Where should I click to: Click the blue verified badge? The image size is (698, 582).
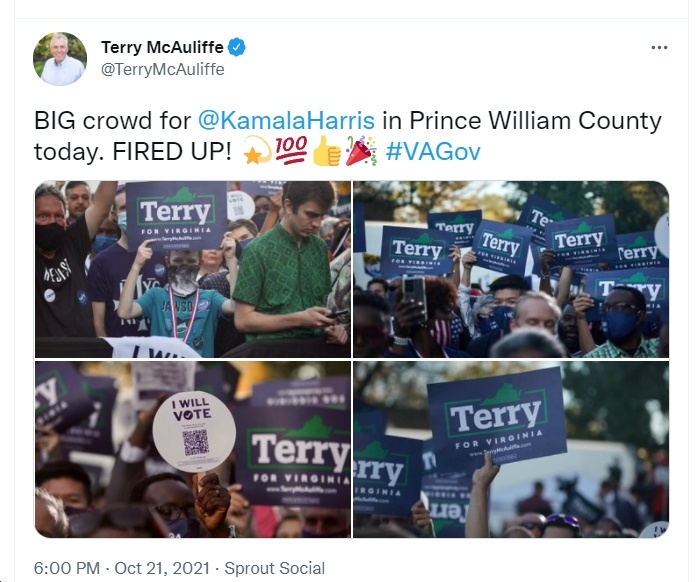click(x=236, y=47)
